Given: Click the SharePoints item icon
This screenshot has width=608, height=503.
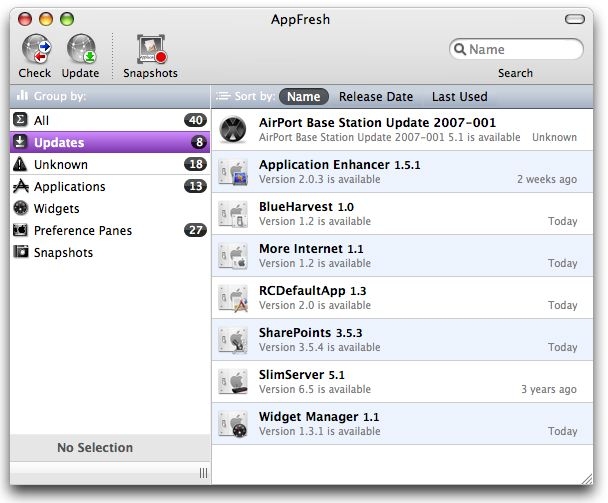Looking at the screenshot, I should 233,340.
